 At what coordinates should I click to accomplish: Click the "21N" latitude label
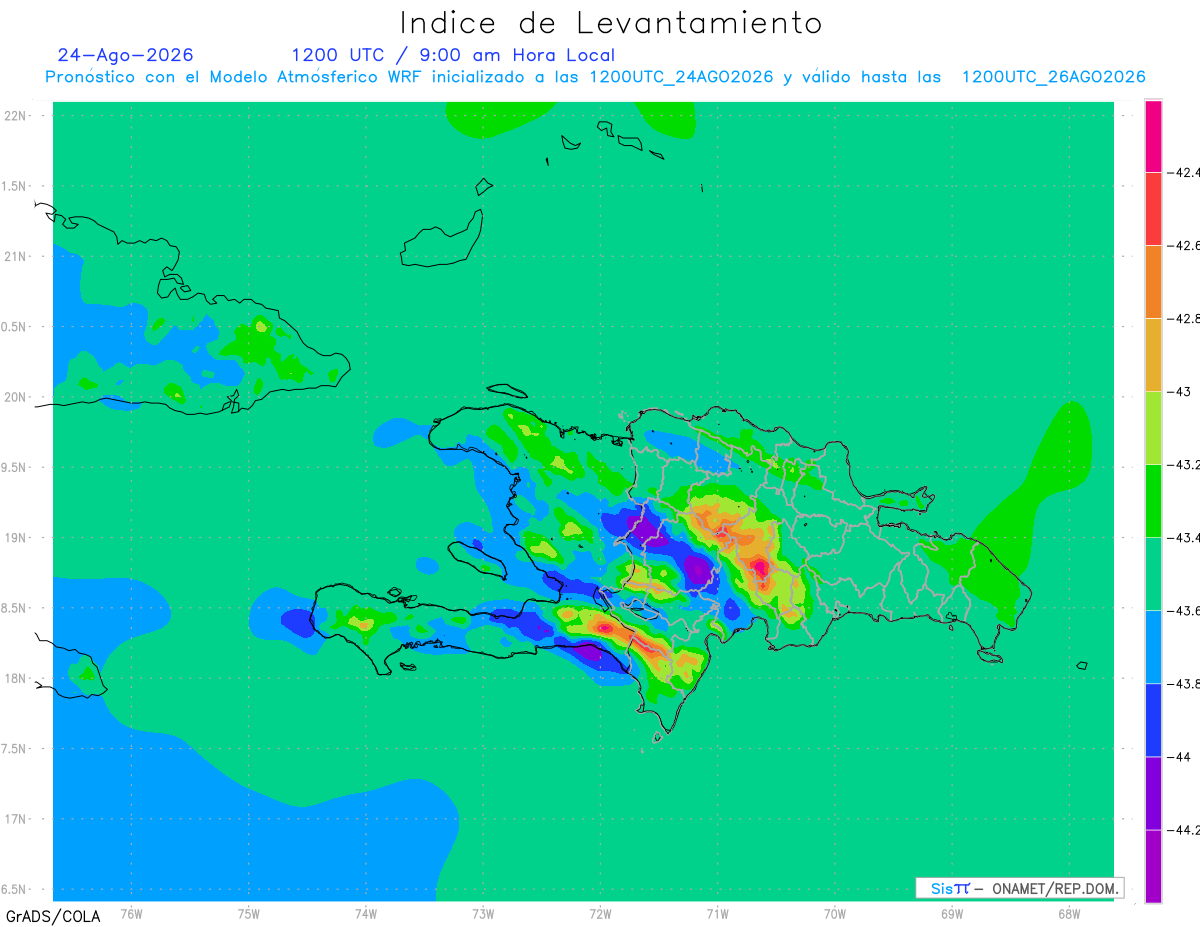click(x=16, y=256)
